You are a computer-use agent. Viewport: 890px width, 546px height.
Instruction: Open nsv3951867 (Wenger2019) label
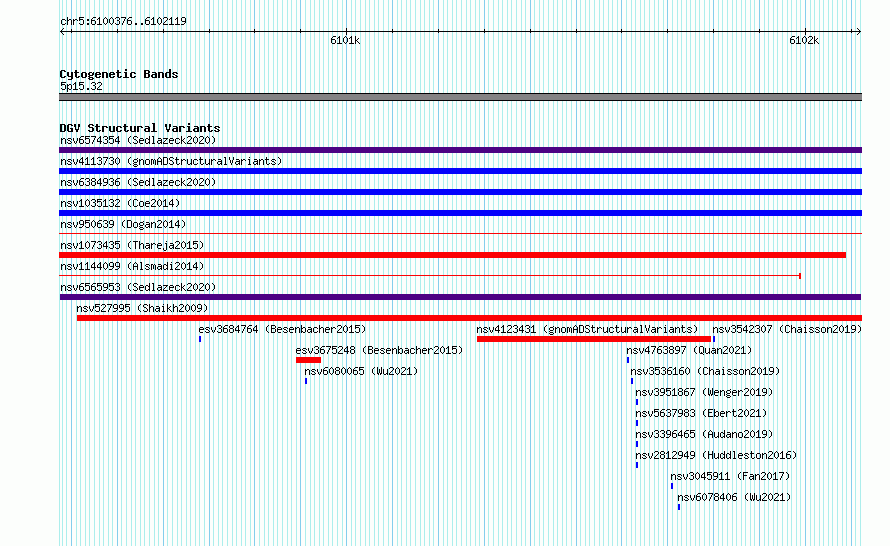(704, 392)
